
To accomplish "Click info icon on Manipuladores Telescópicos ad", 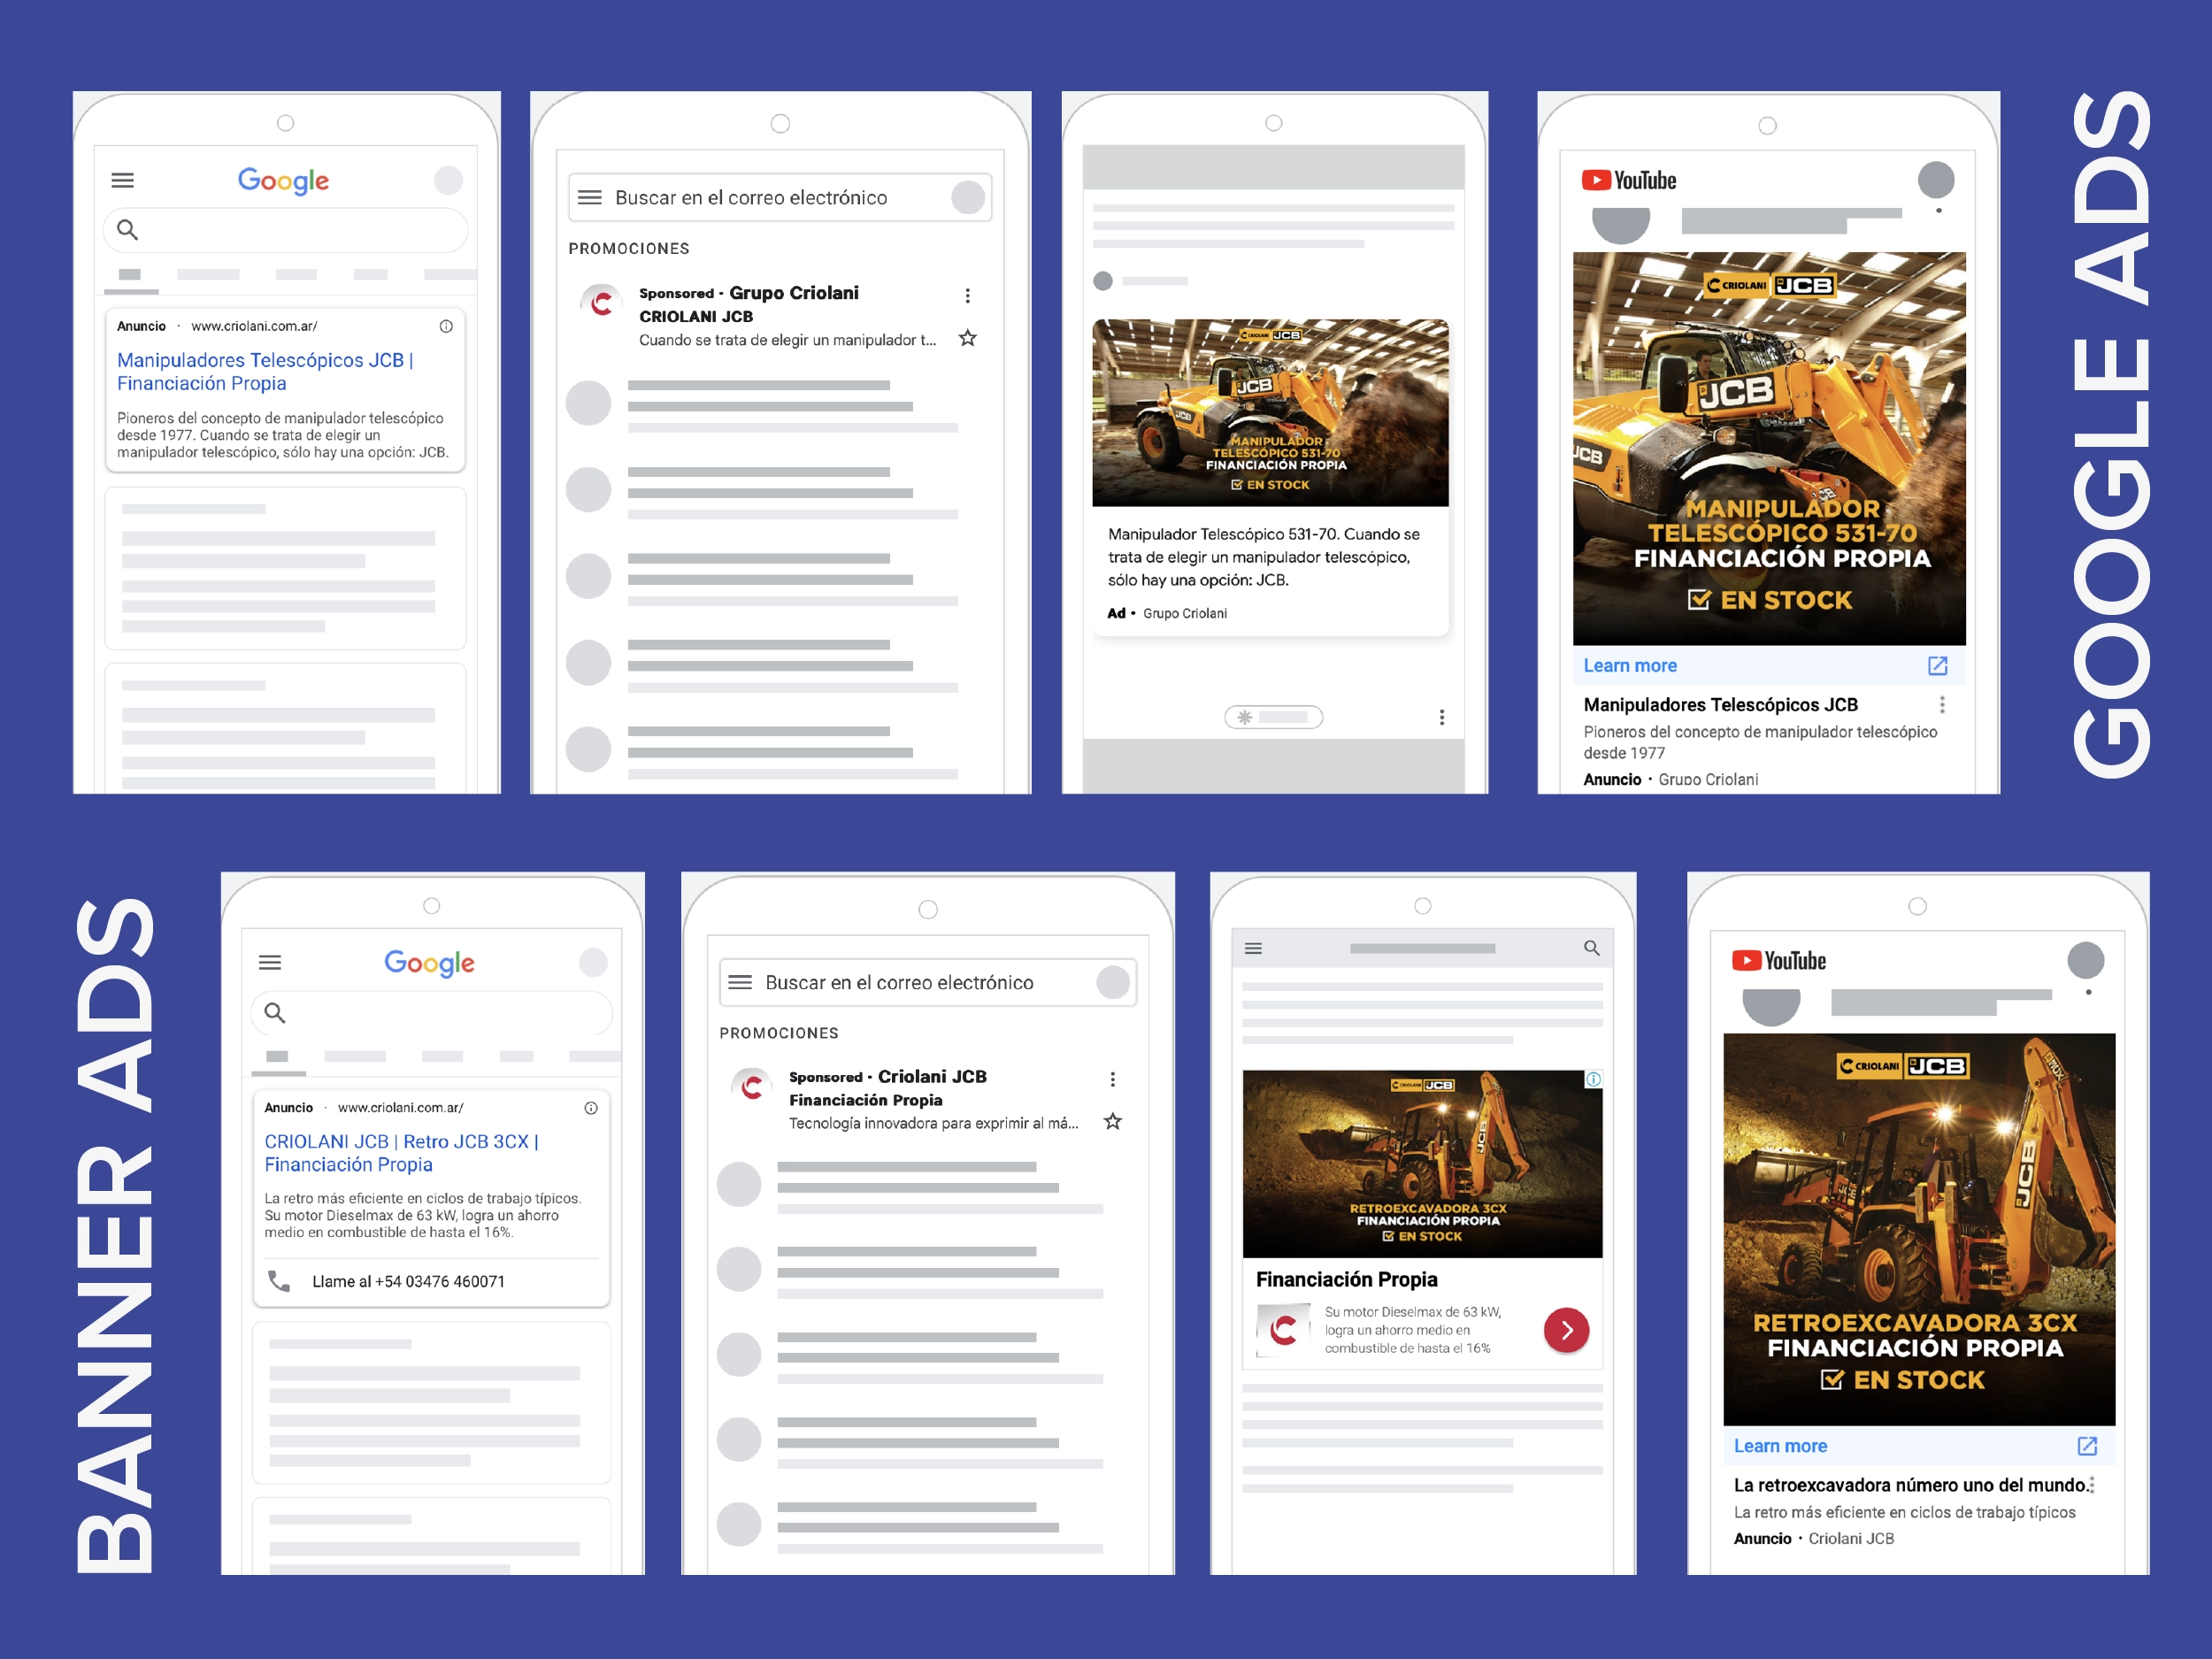I will point(446,326).
